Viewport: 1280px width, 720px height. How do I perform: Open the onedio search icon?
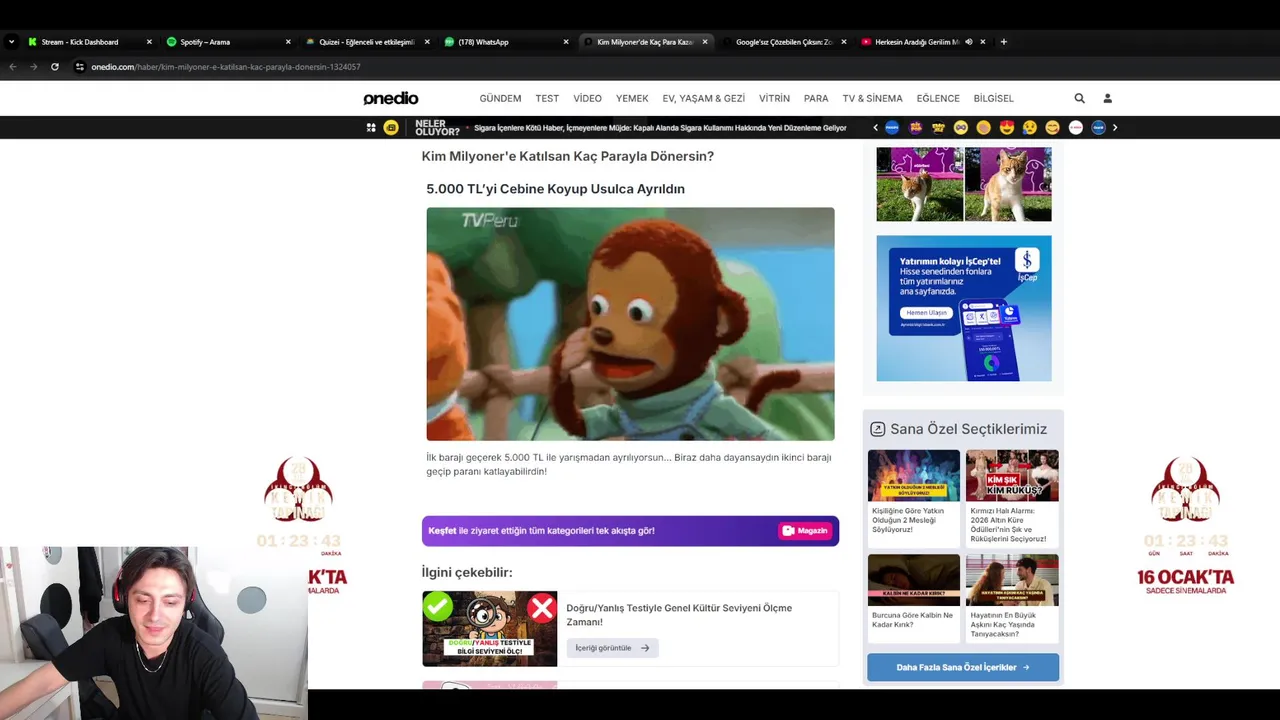pos(1079,98)
